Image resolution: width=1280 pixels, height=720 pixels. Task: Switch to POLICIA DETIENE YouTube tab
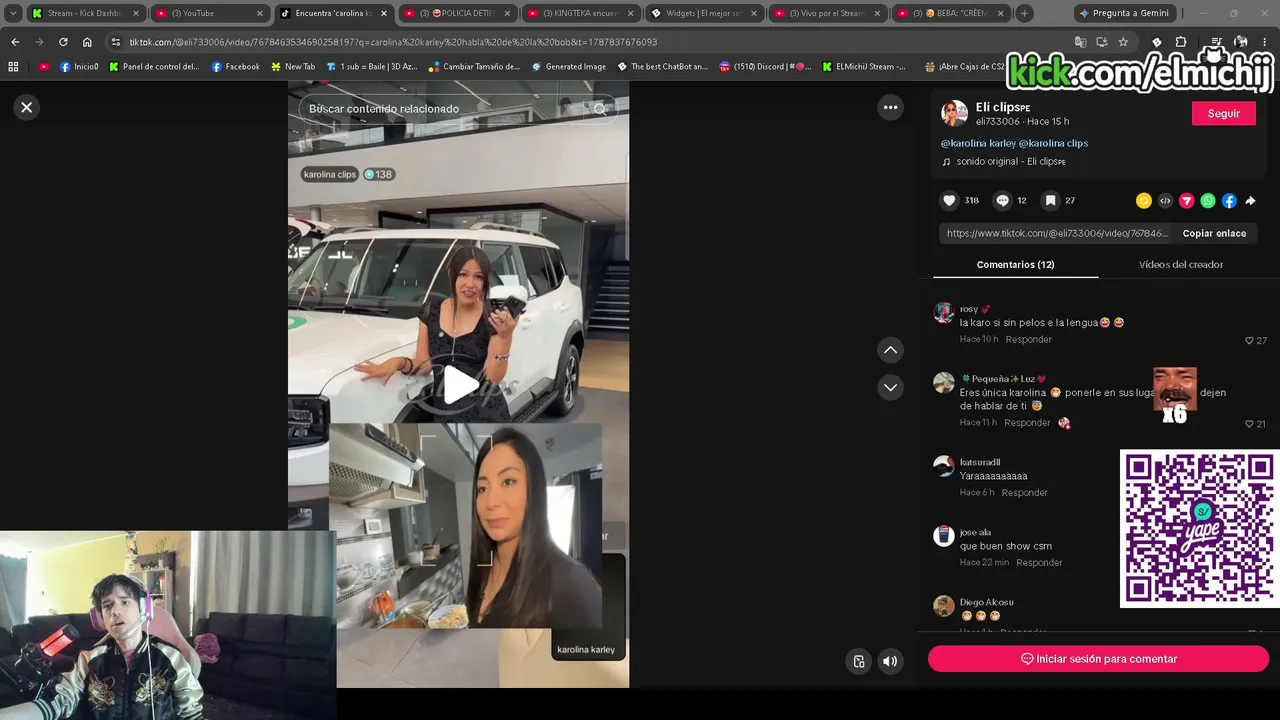pos(457,13)
